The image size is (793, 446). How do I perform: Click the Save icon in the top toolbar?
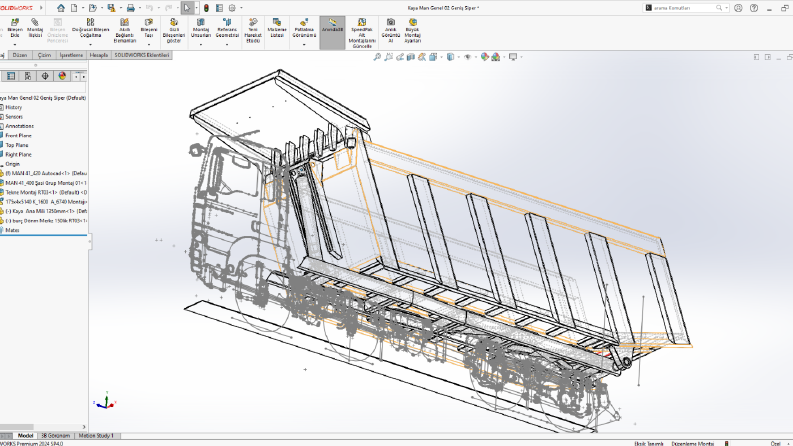point(111,8)
